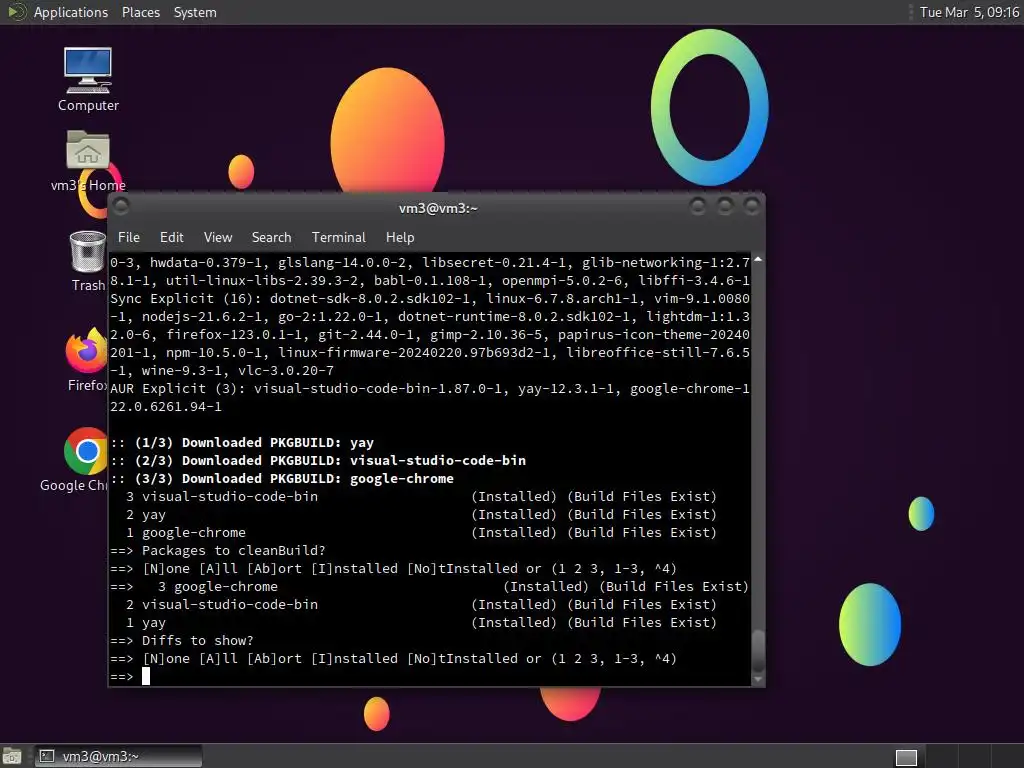Open the terminal View menu
The height and width of the screenshot is (768, 1024).
pos(217,237)
